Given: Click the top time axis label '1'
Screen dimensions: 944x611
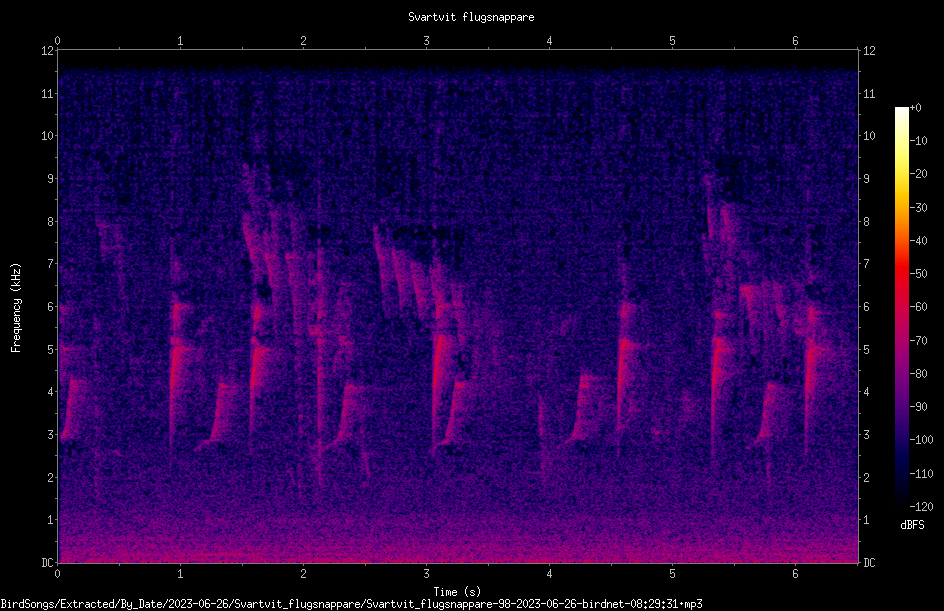Looking at the screenshot, I should (180, 41).
